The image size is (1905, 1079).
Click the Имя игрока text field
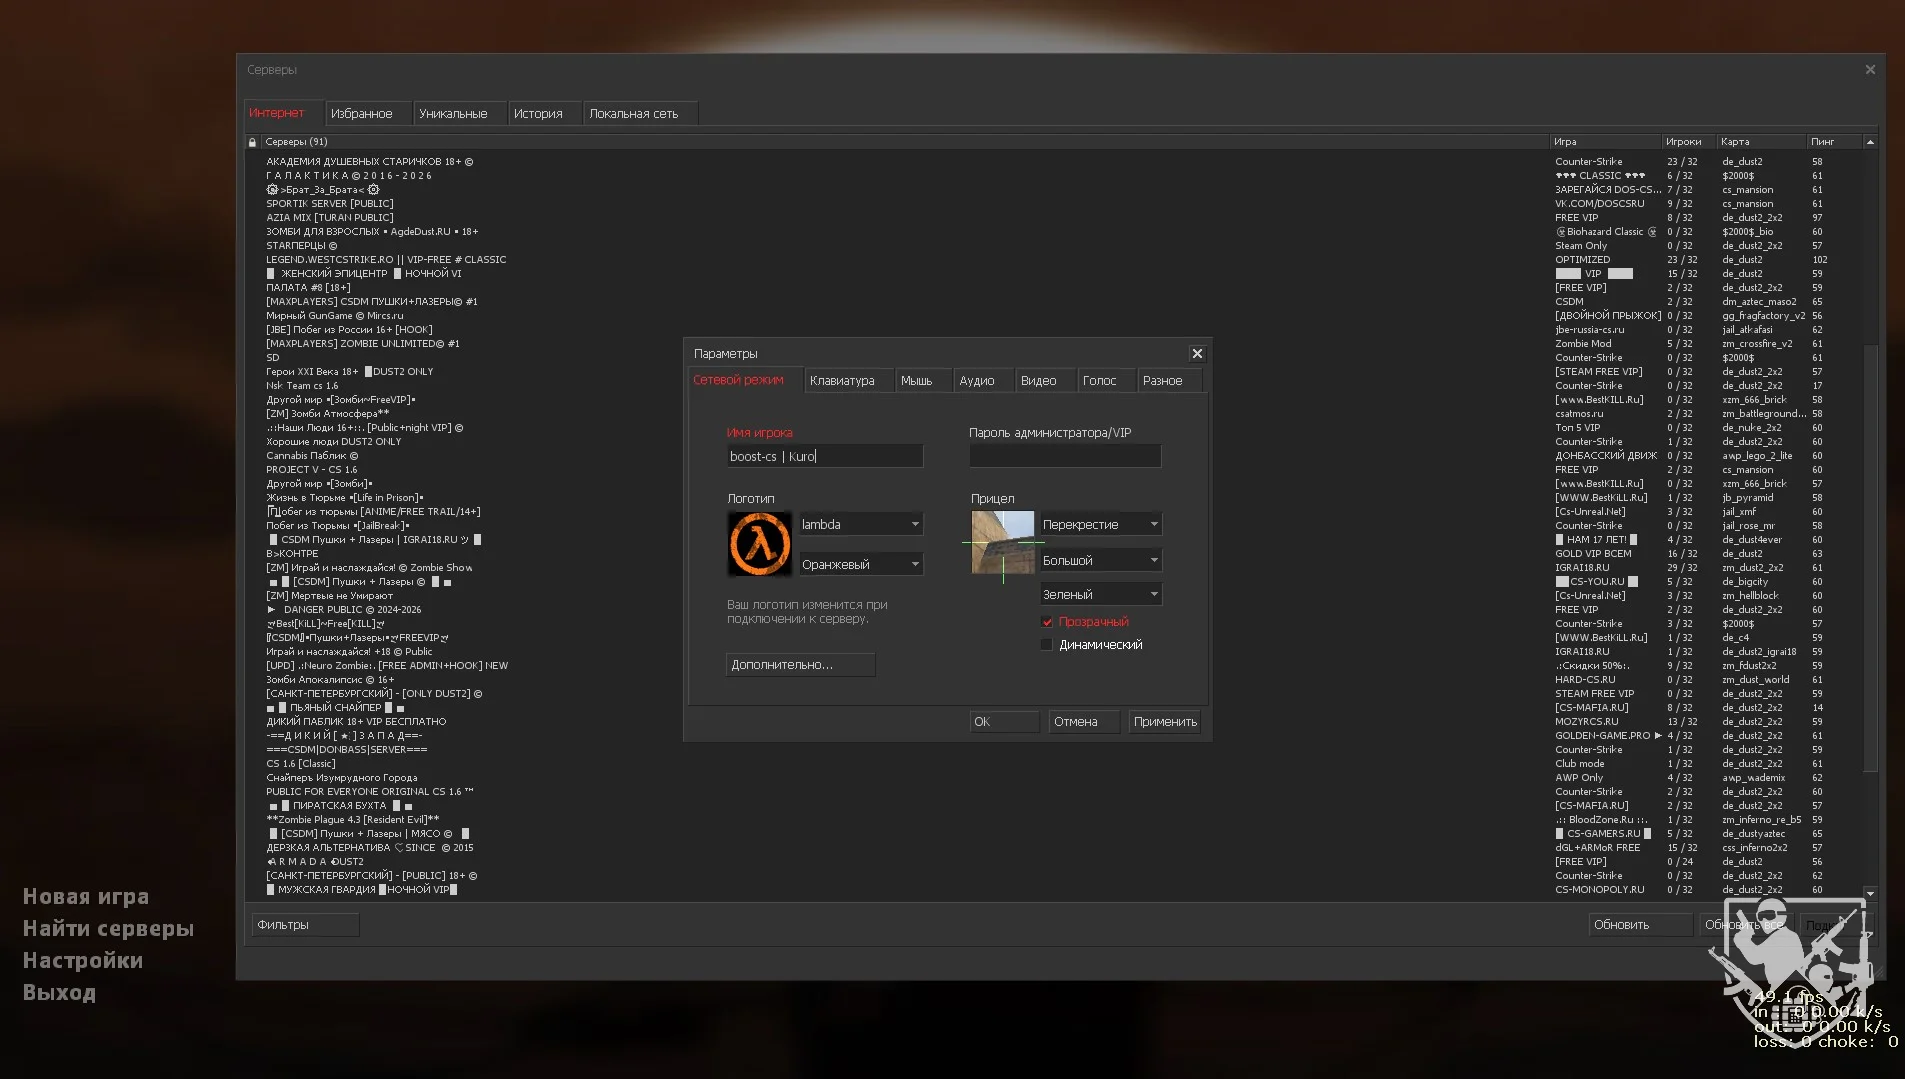(824, 457)
